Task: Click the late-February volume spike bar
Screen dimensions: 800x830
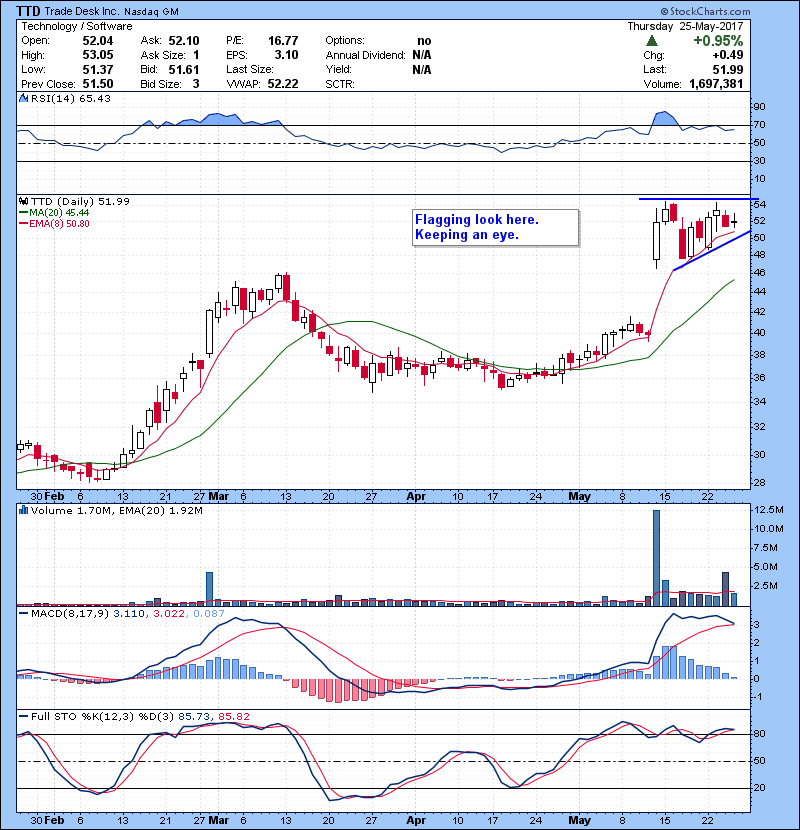Action: 209,589
